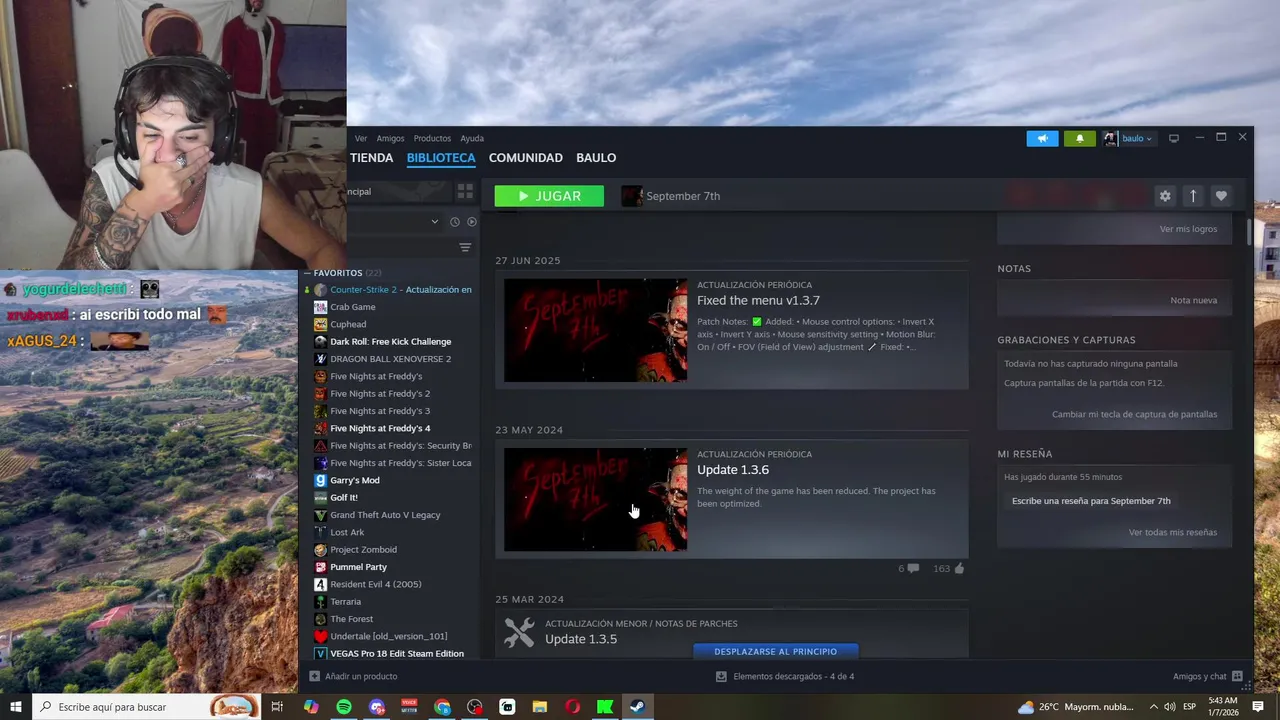Click Escribe una reseña para September 7th

(x=1091, y=501)
